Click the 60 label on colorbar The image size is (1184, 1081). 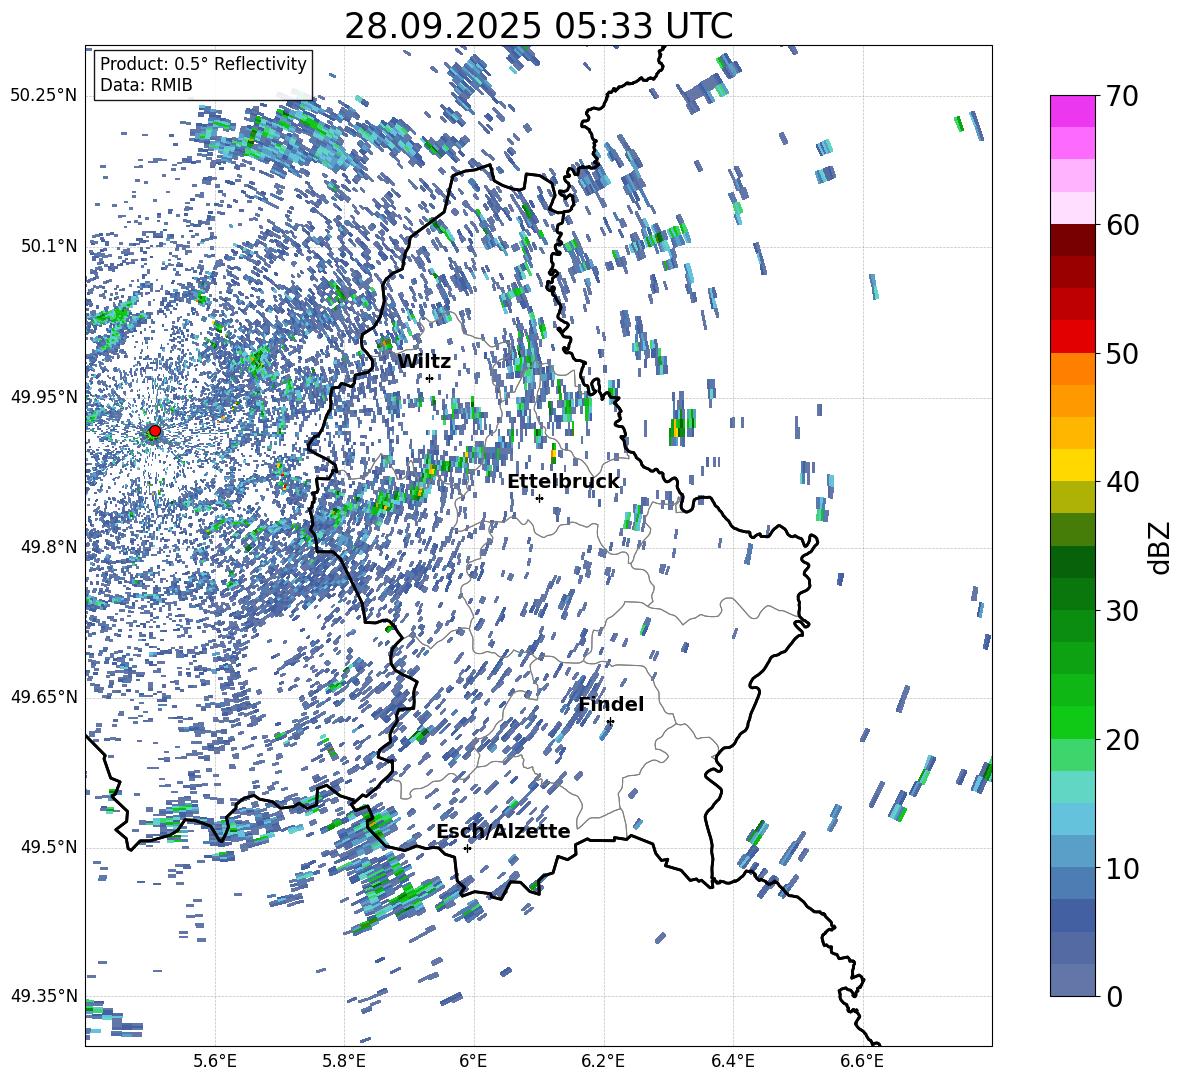pos(1122,225)
